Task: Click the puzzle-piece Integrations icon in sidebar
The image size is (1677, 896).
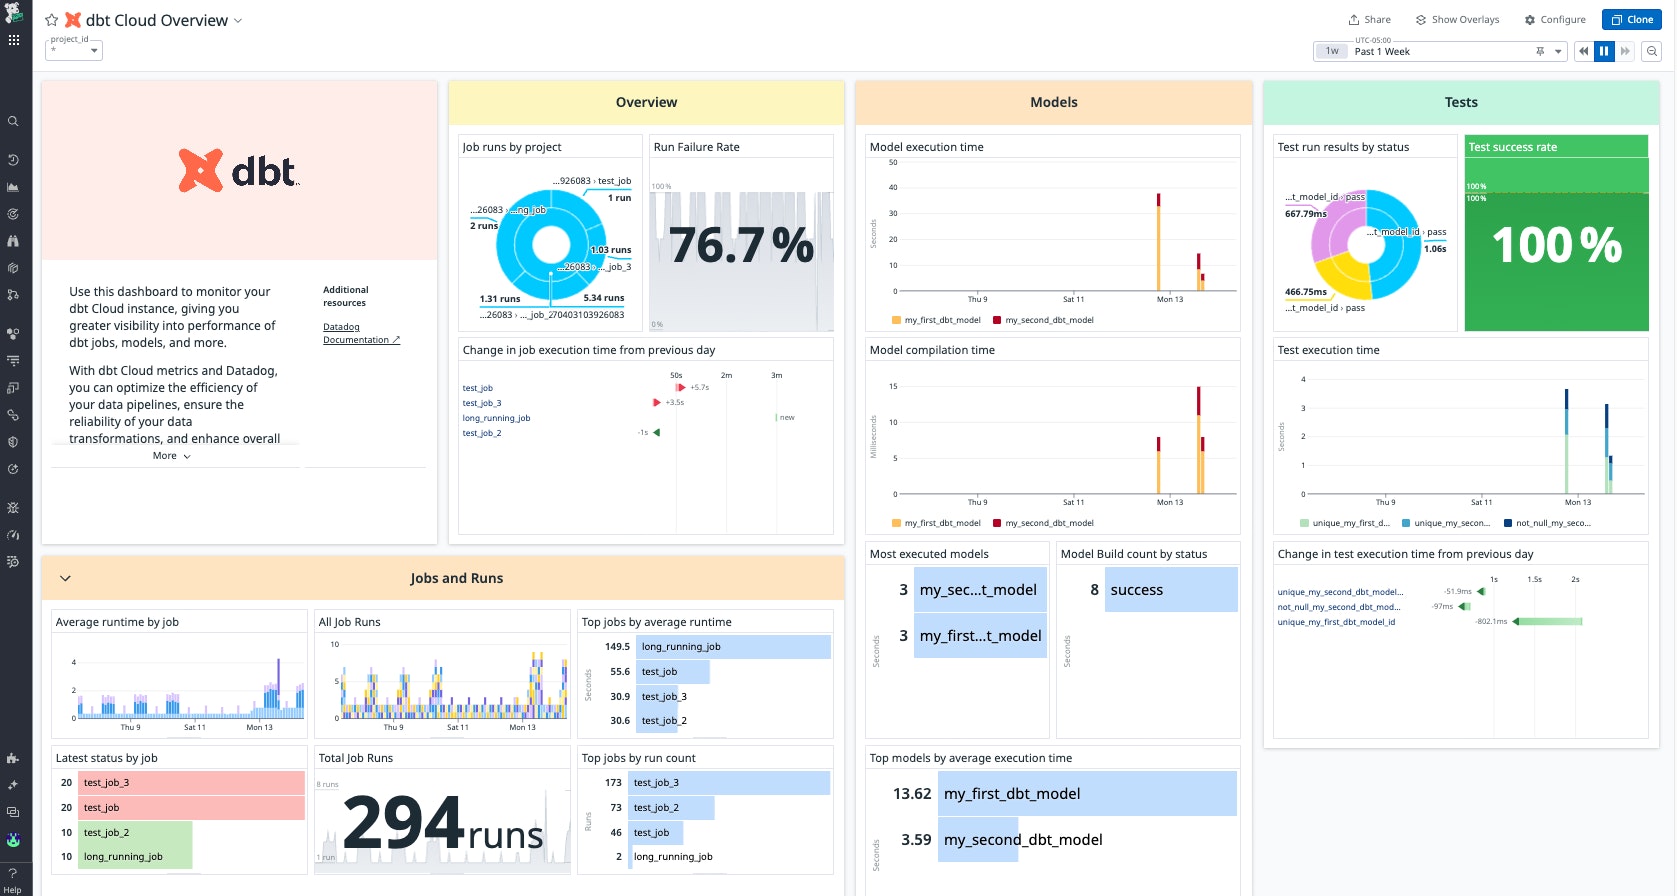Action: pyautogui.click(x=13, y=758)
